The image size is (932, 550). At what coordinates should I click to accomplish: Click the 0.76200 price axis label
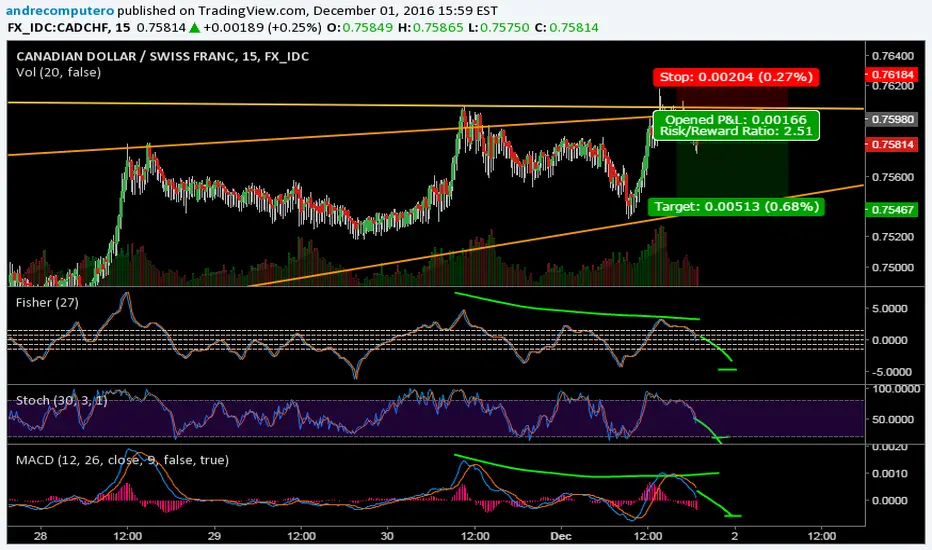(x=893, y=86)
